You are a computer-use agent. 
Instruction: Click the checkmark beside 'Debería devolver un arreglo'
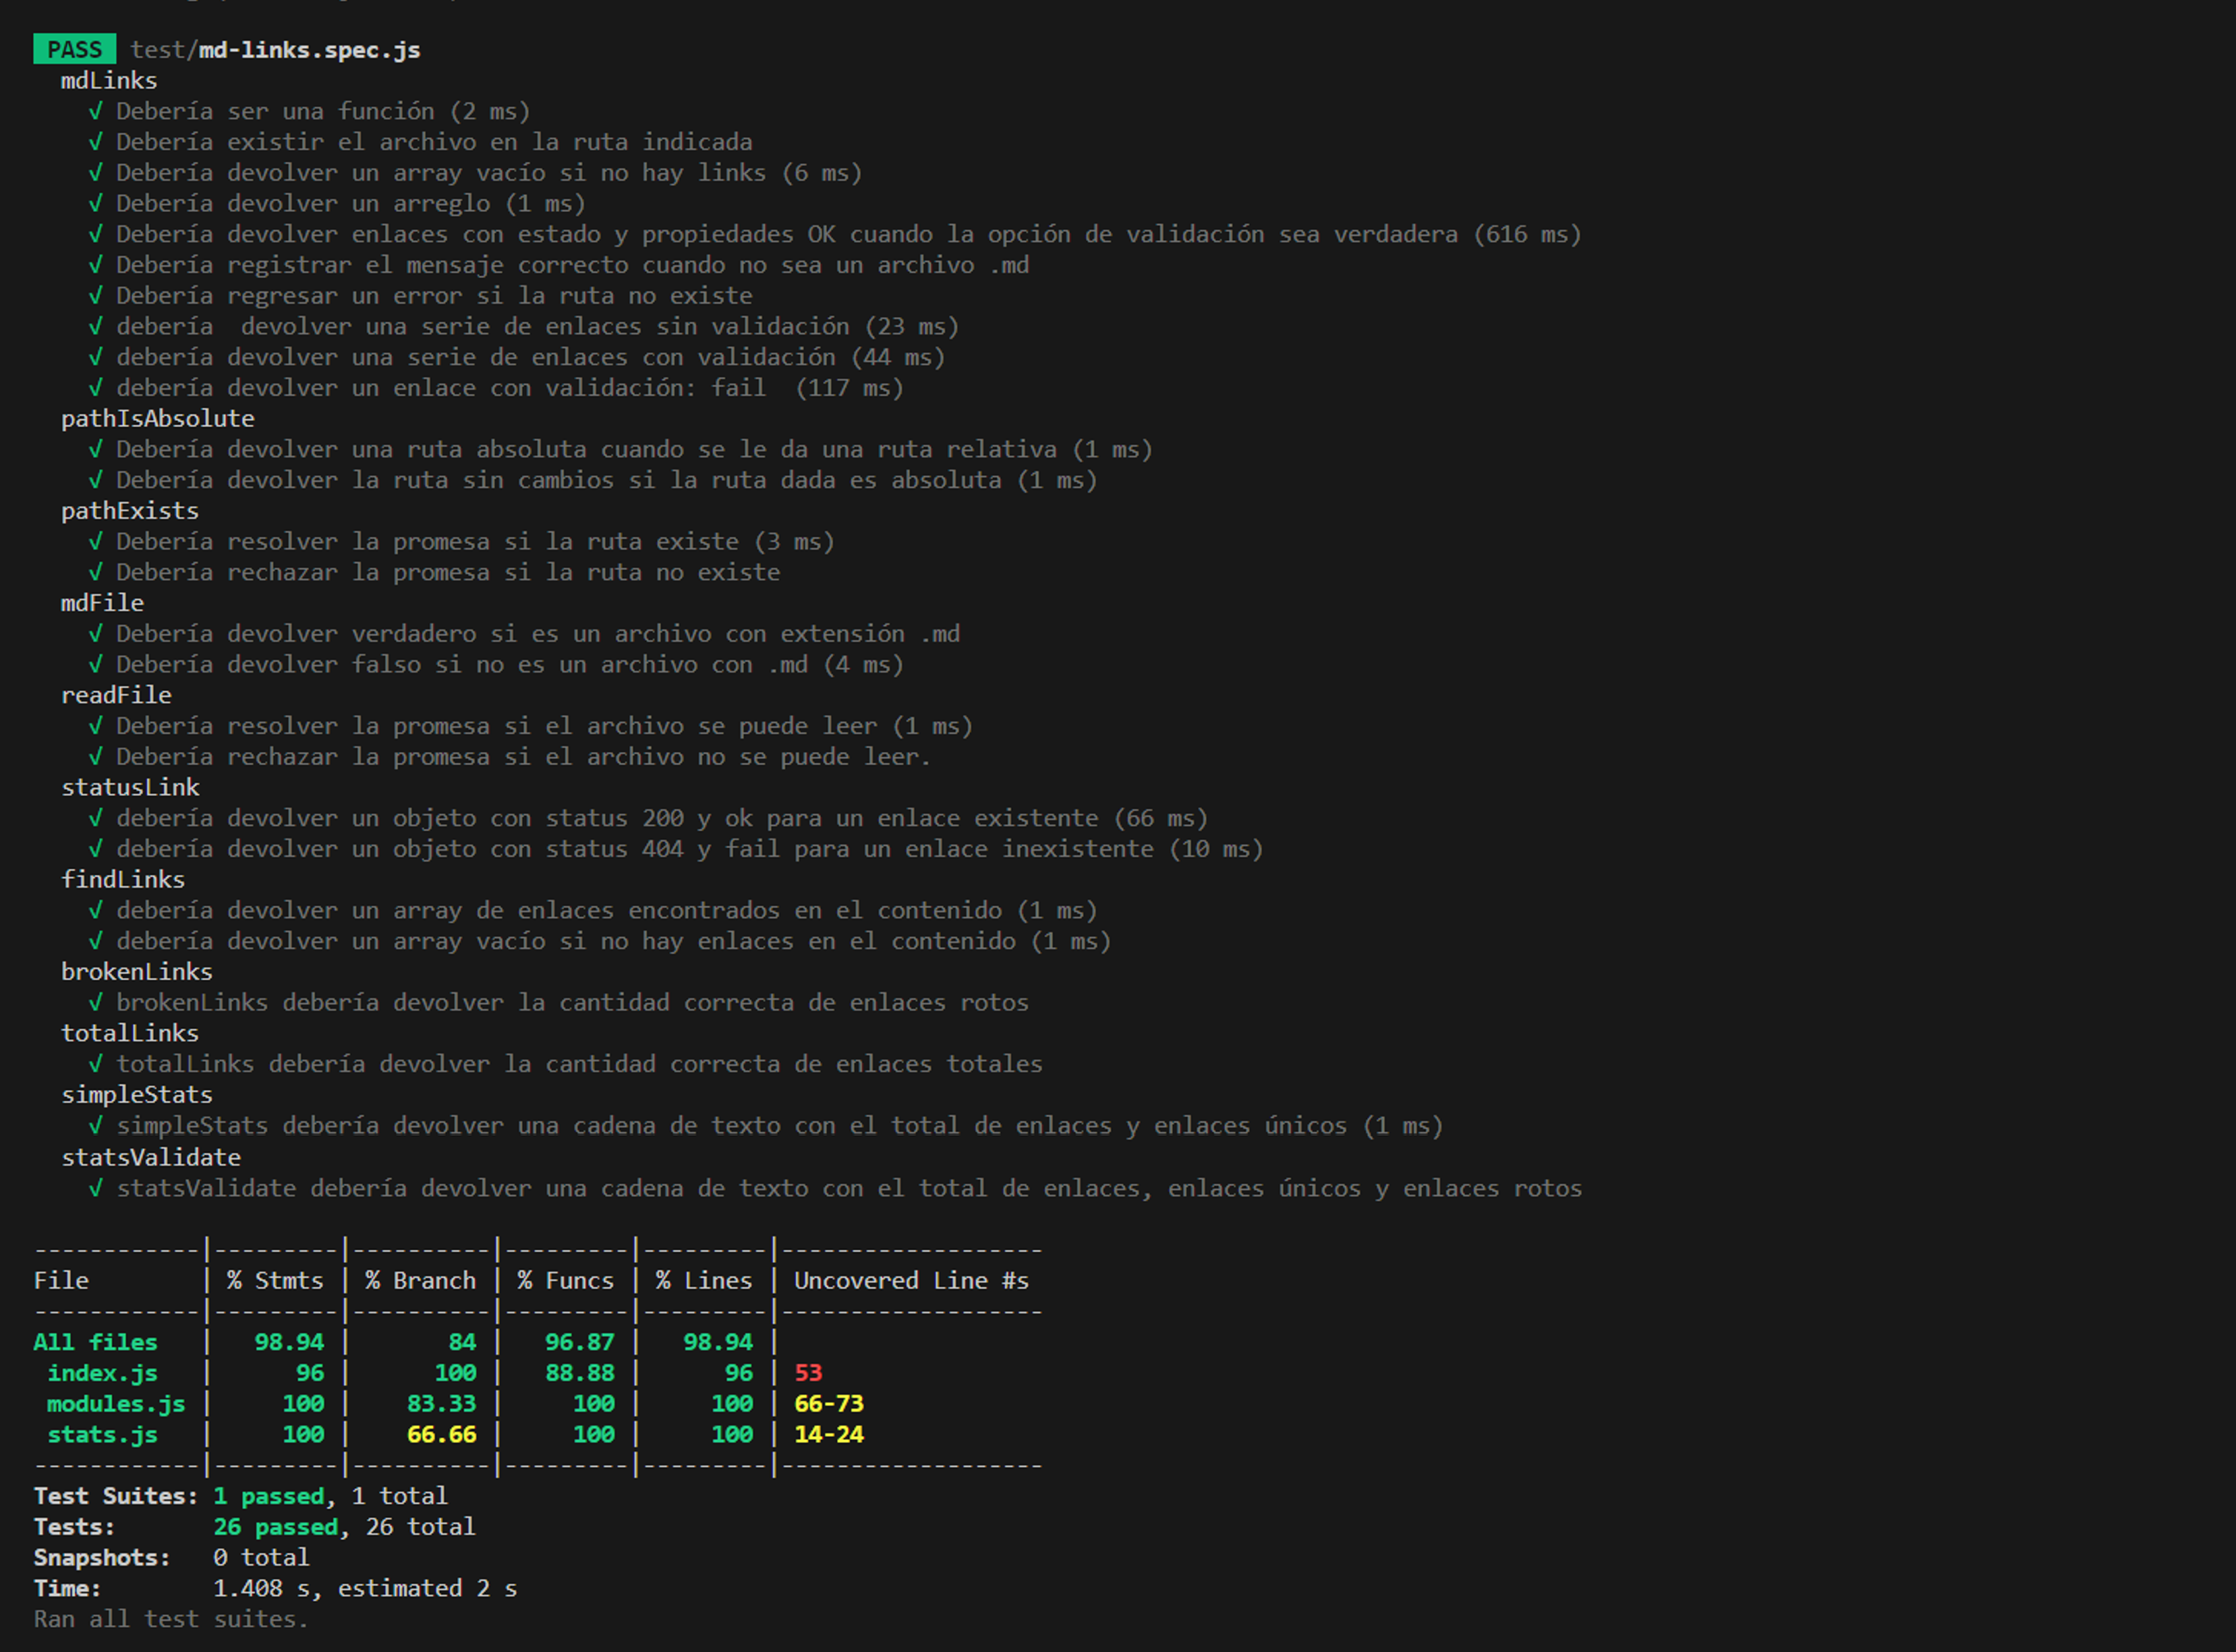[x=95, y=203]
